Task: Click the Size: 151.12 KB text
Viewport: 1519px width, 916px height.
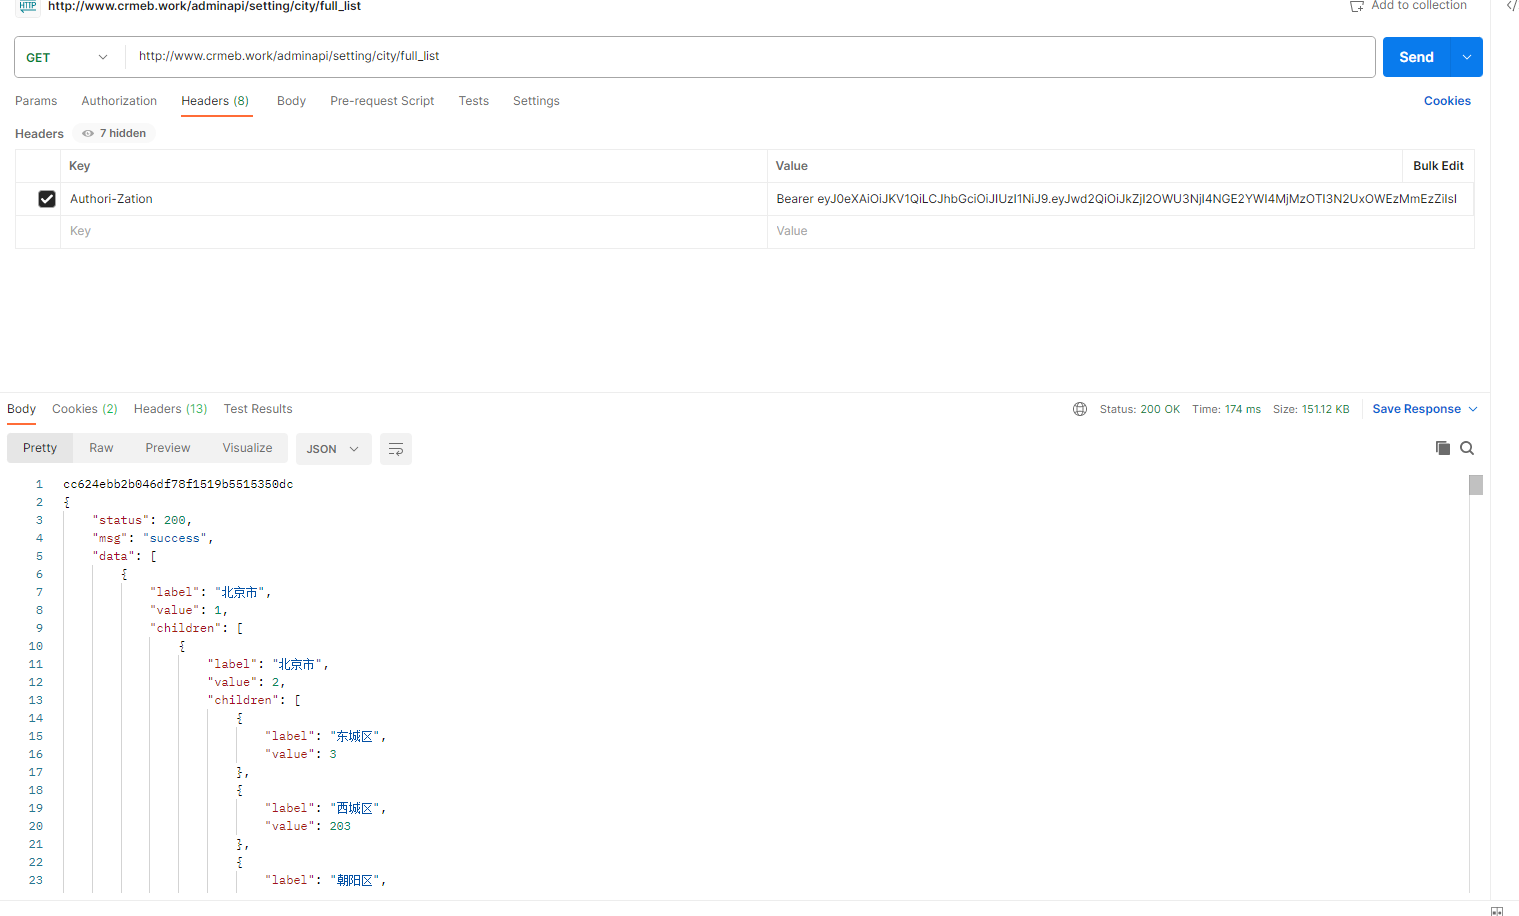Action: [1311, 409]
